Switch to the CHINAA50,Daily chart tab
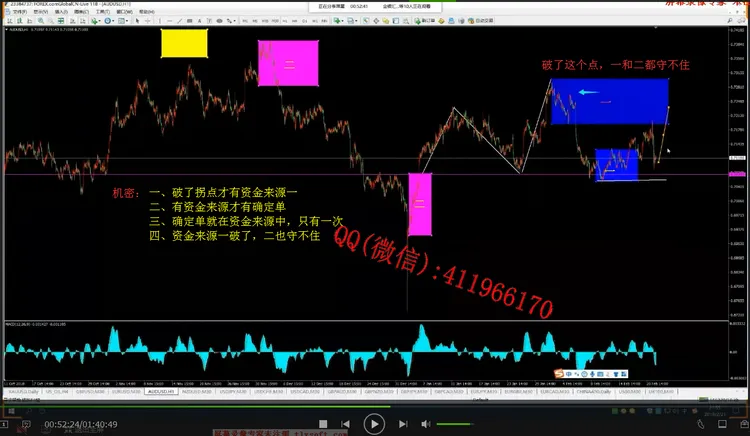This screenshot has height=436, width=750. 594,392
